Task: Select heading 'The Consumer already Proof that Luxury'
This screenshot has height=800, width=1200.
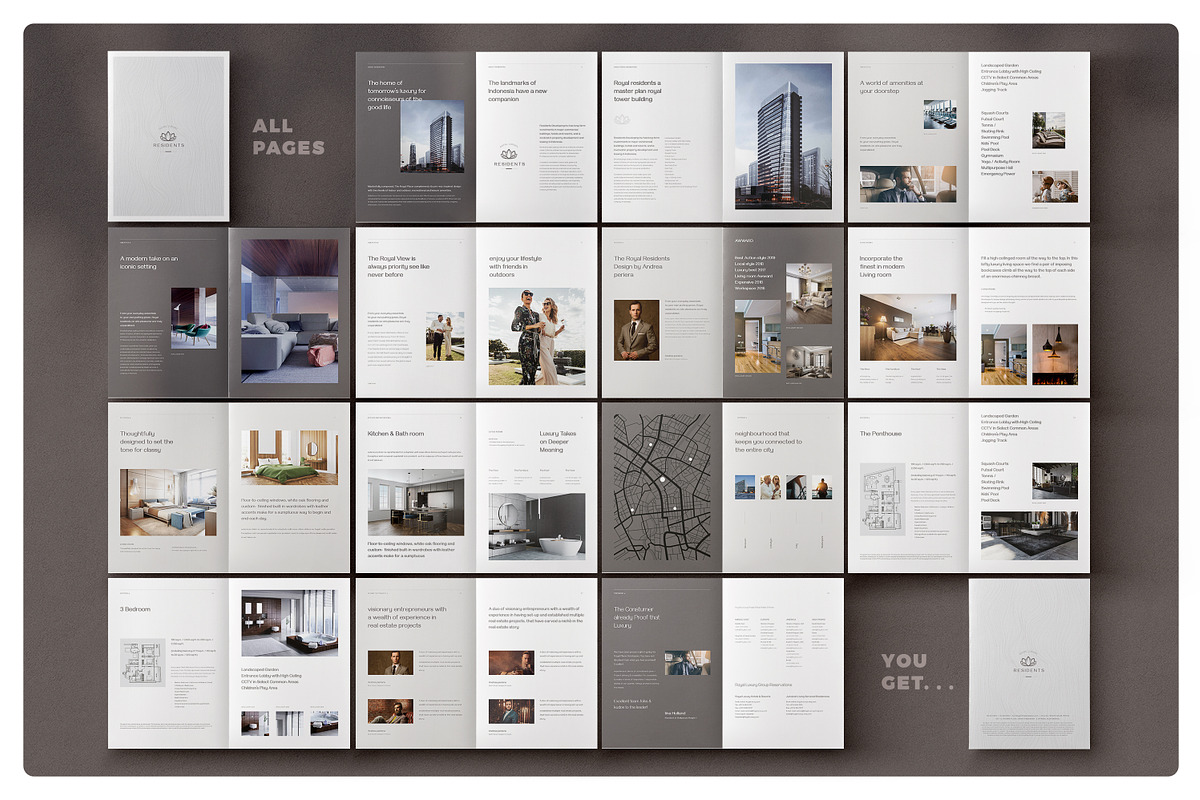Action: tap(638, 617)
